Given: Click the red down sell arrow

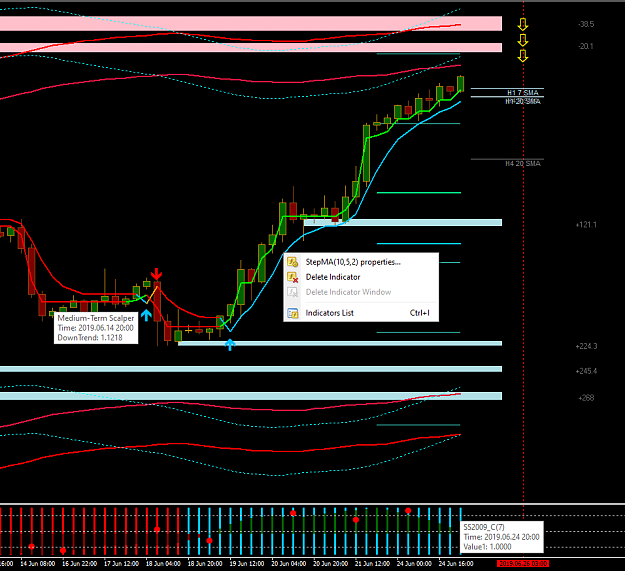Looking at the screenshot, I should click(156, 274).
